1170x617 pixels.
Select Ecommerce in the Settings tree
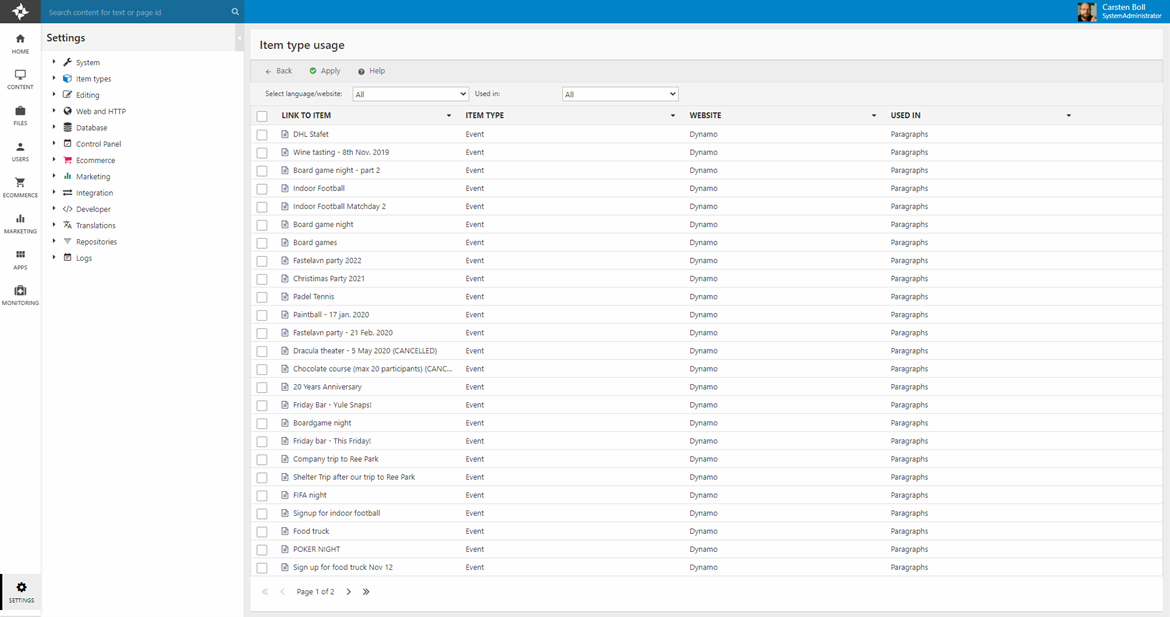click(x=95, y=160)
